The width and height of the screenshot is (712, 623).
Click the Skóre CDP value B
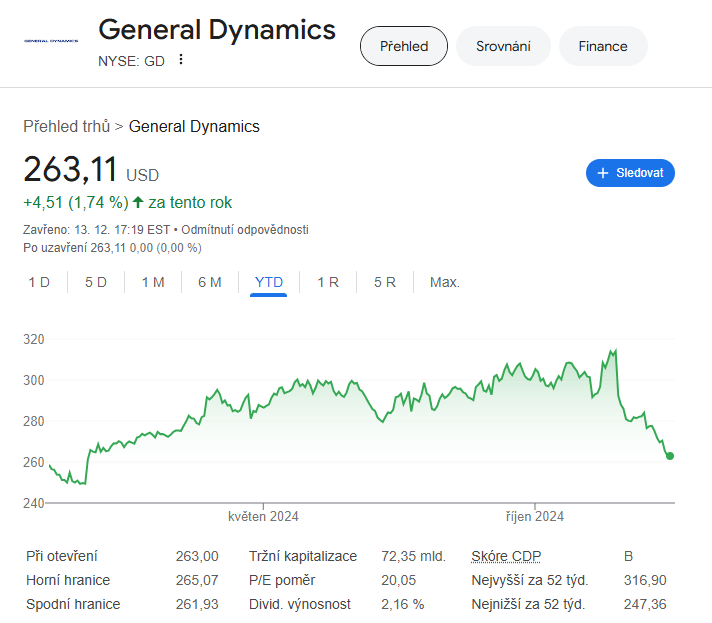(628, 556)
